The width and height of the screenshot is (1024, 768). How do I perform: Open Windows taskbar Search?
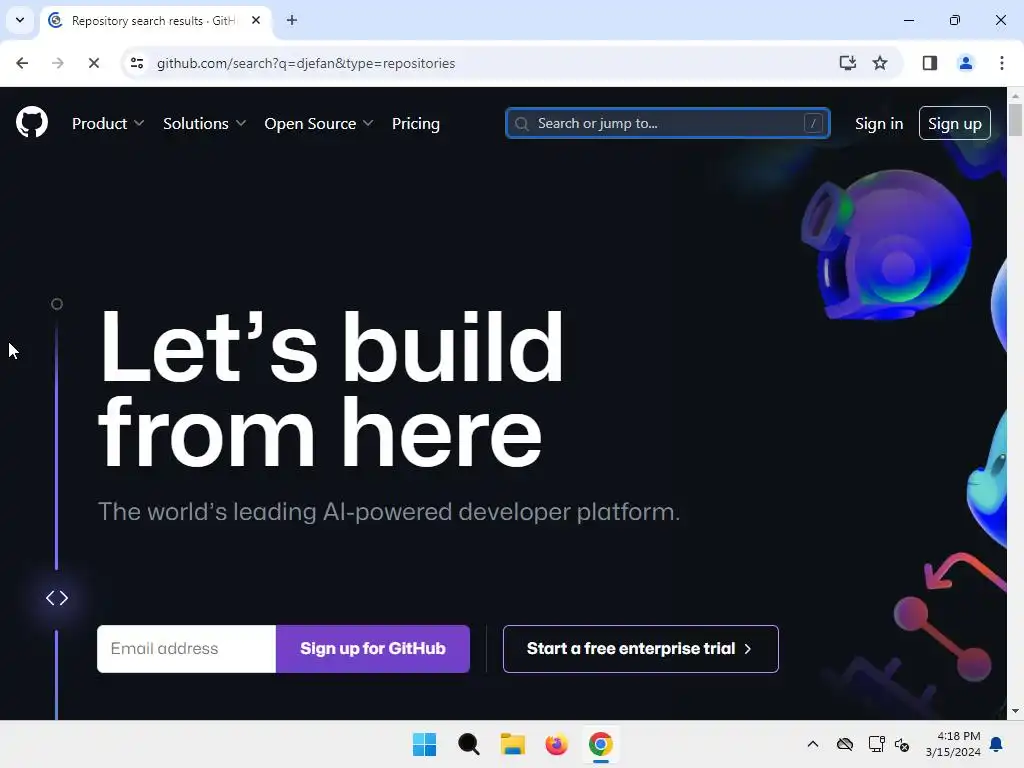click(x=468, y=744)
